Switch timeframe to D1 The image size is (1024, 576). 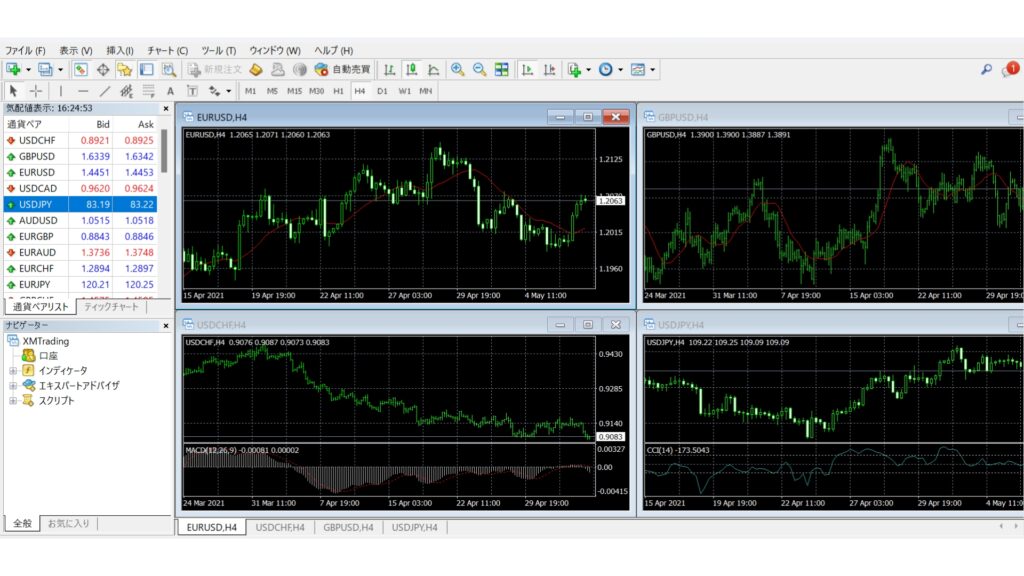pos(382,91)
